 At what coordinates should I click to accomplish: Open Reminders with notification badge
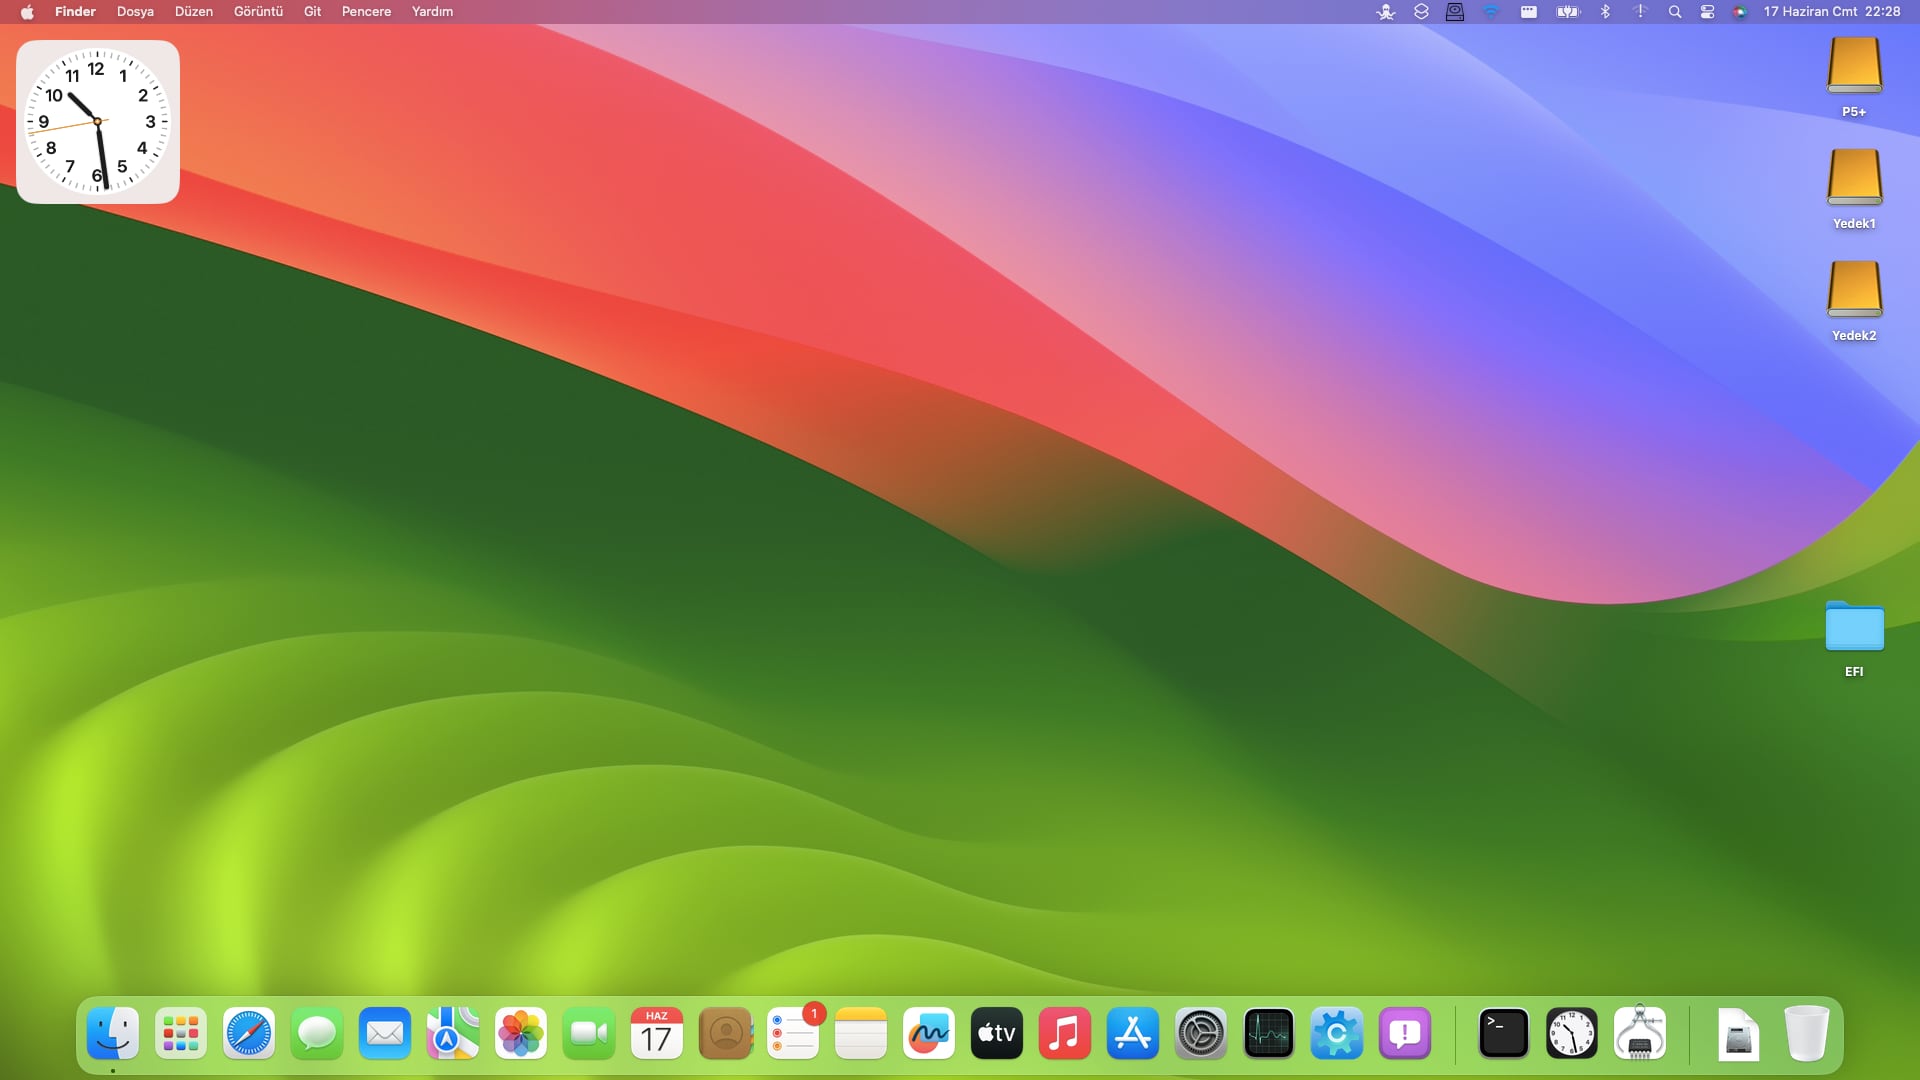pos(793,1034)
